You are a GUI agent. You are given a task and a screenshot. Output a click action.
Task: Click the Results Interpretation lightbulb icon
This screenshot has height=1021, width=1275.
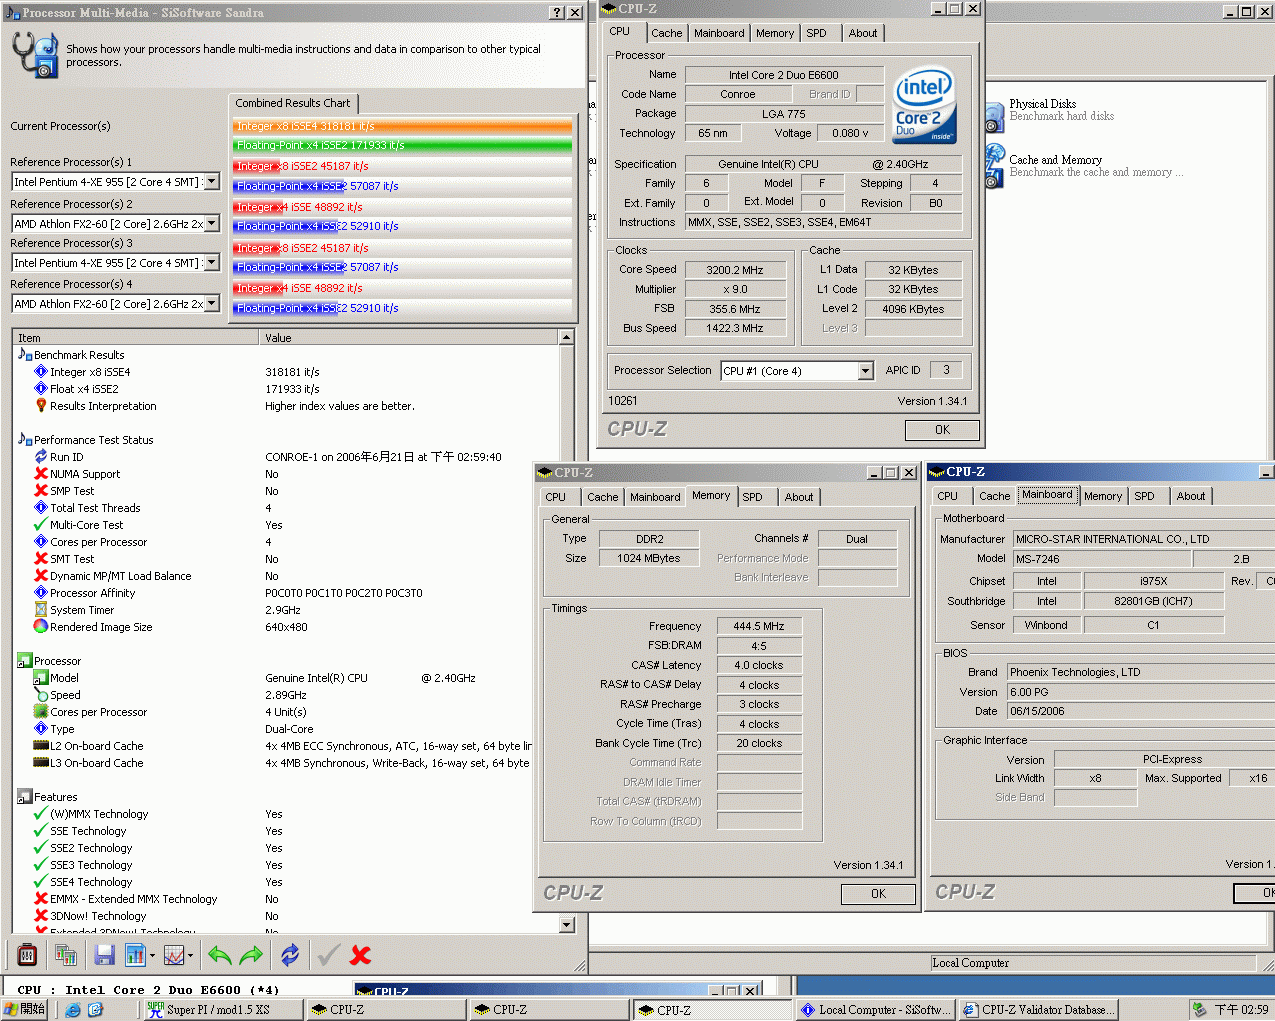(41, 405)
